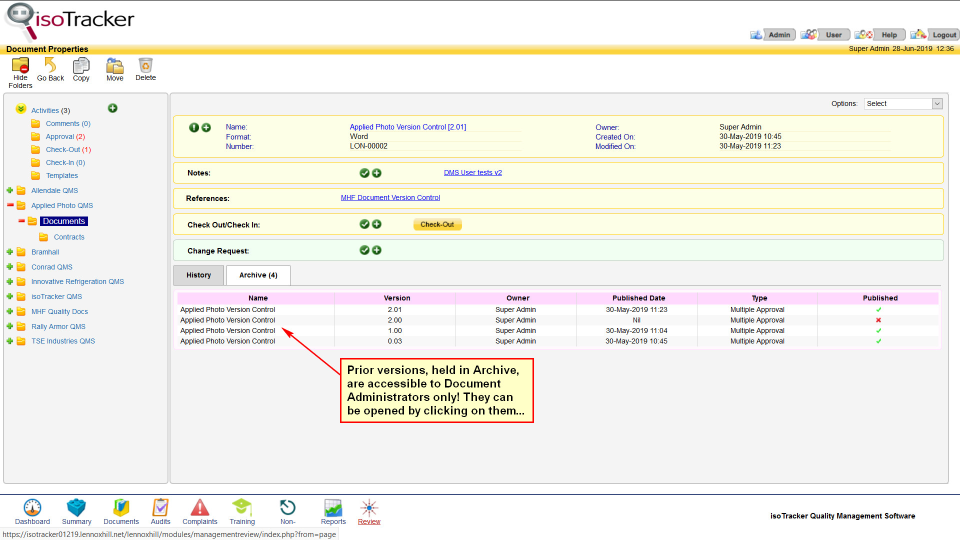Open the MHF Document Version Control link
960x540 pixels.
coord(390,198)
